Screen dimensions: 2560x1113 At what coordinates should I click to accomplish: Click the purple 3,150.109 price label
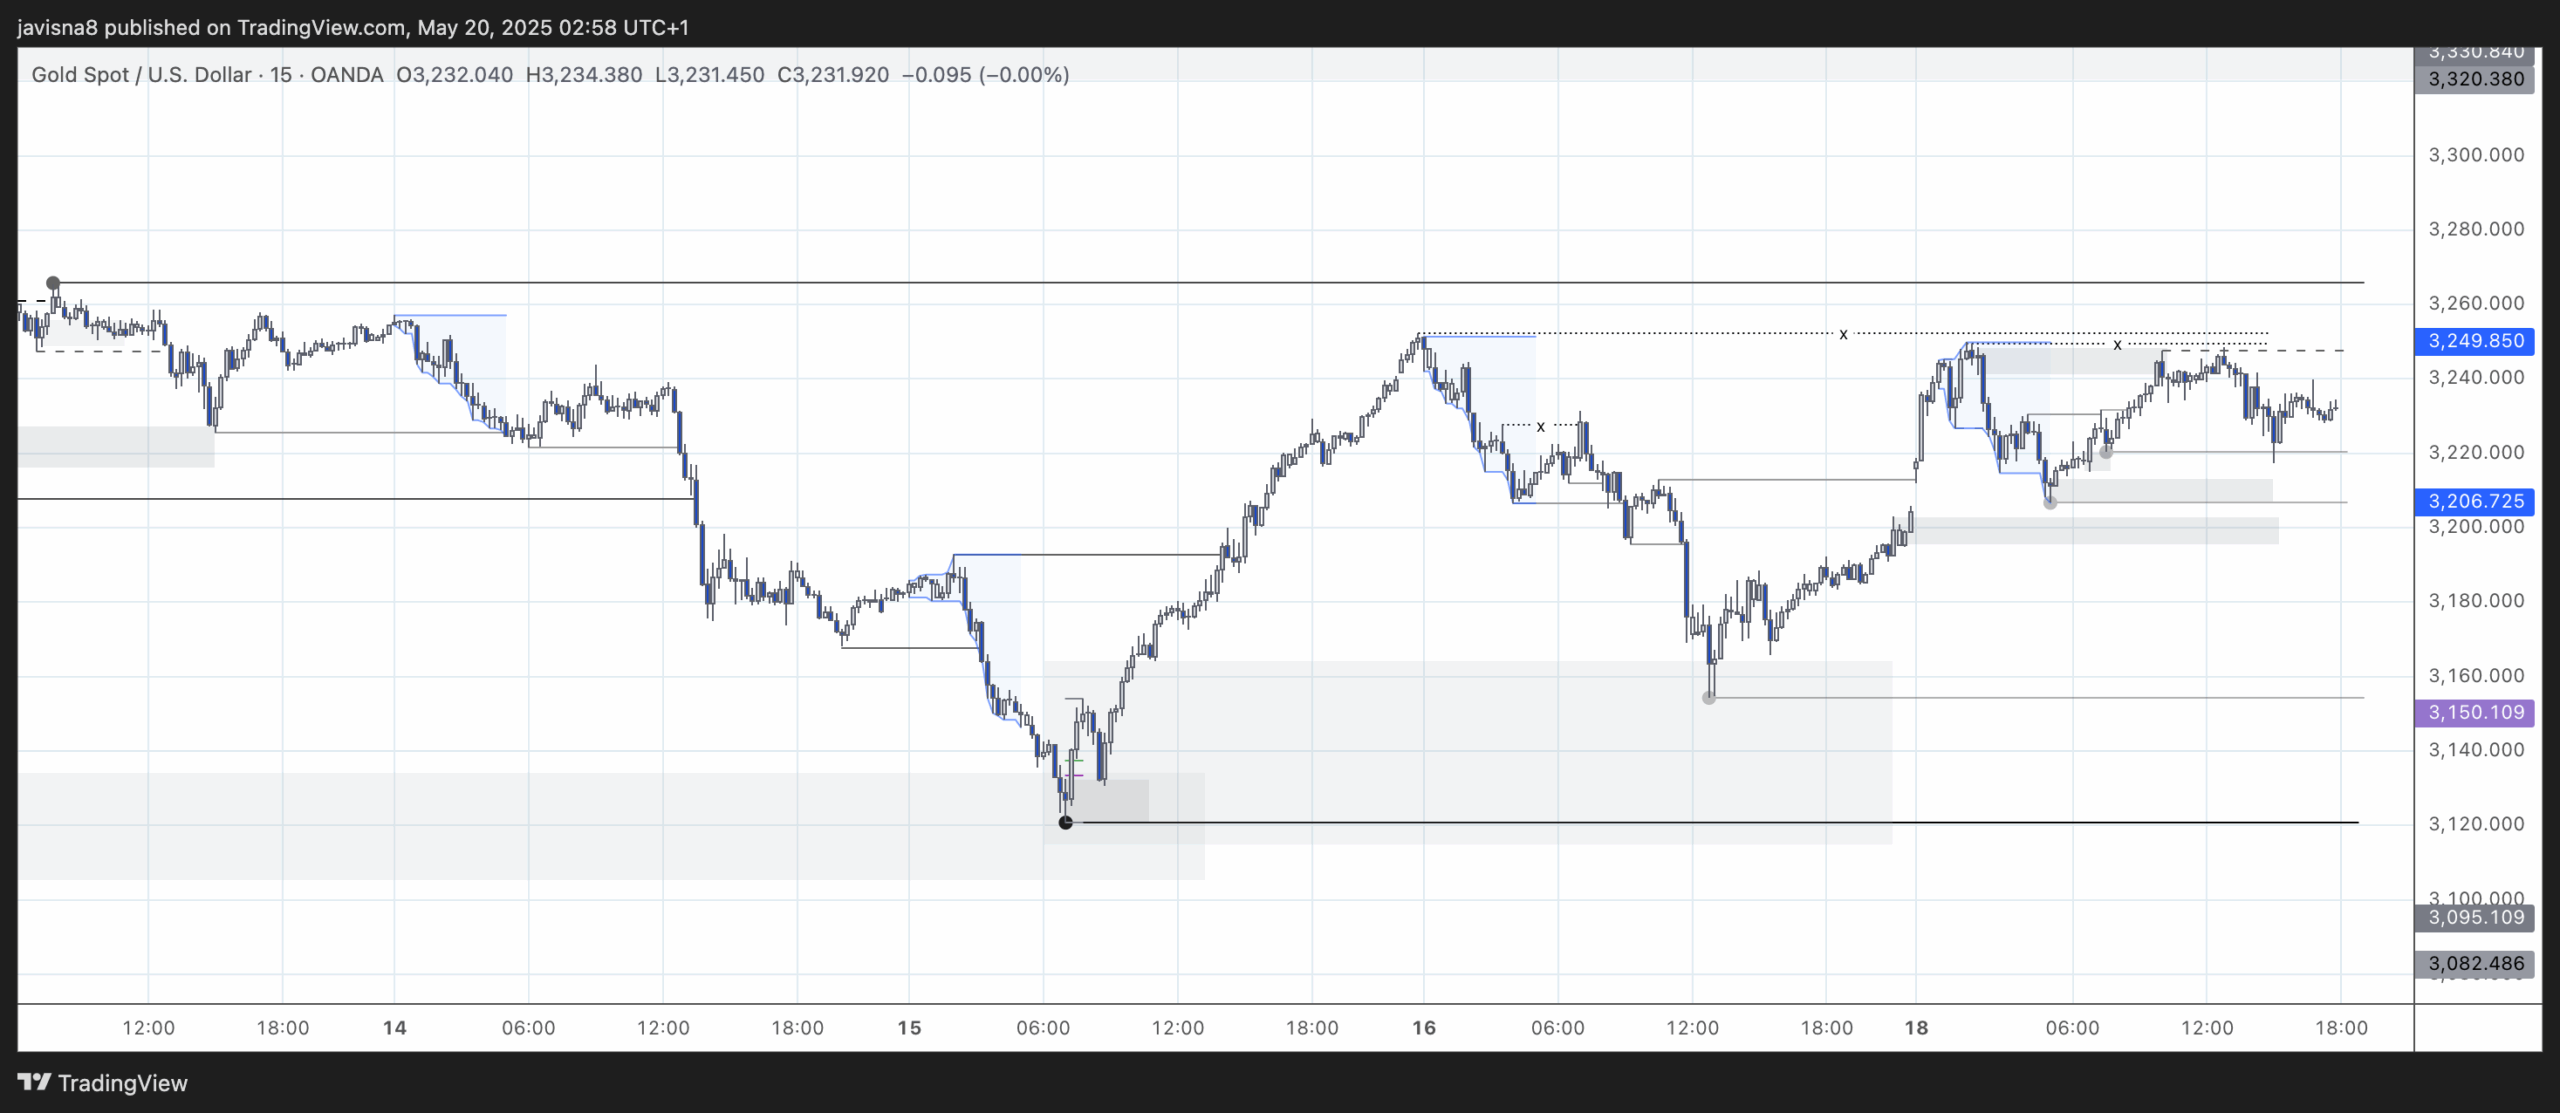pyautogui.click(x=2475, y=712)
